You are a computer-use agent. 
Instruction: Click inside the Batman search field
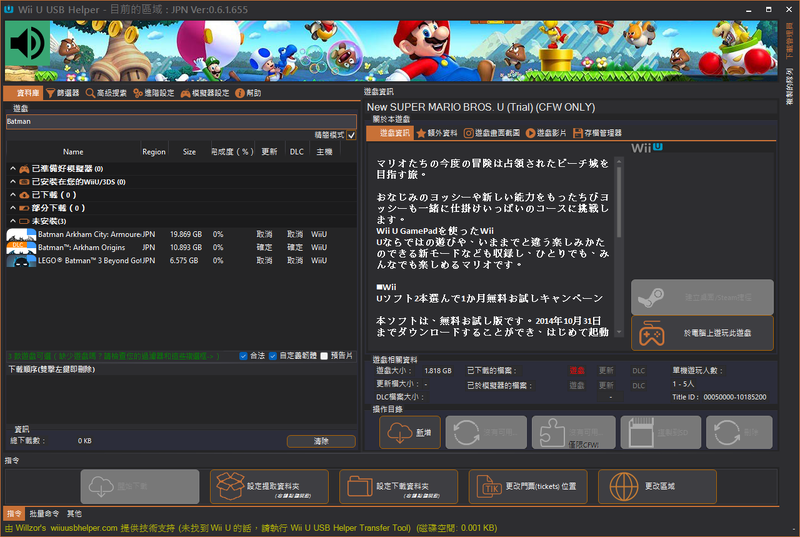(181, 121)
